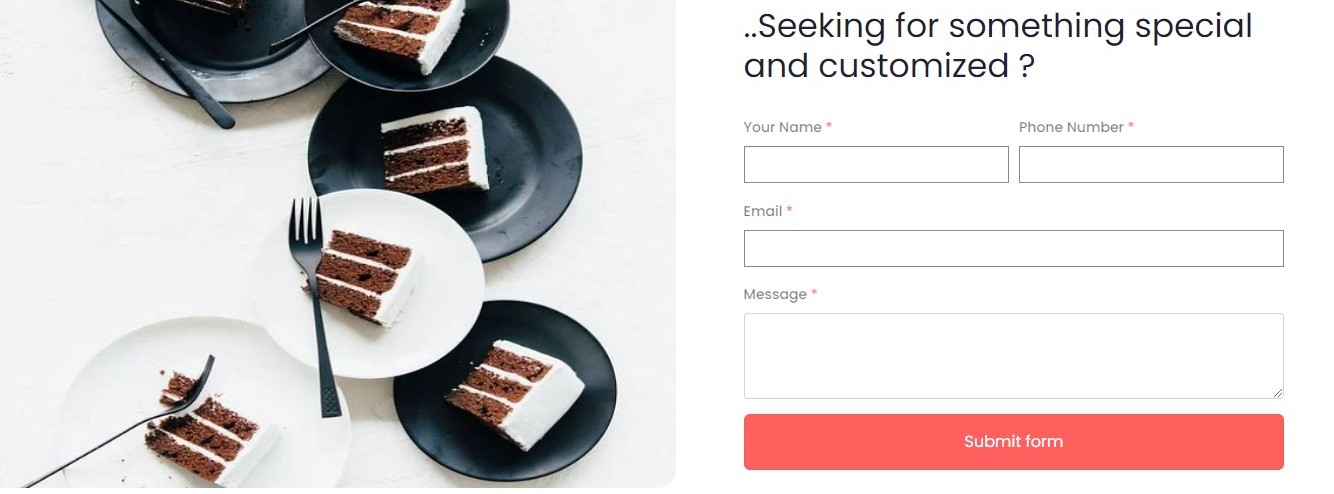The width and height of the screenshot is (1334, 494).
Task: Click the Your Name input field
Action: pyautogui.click(x=875, y=165)
